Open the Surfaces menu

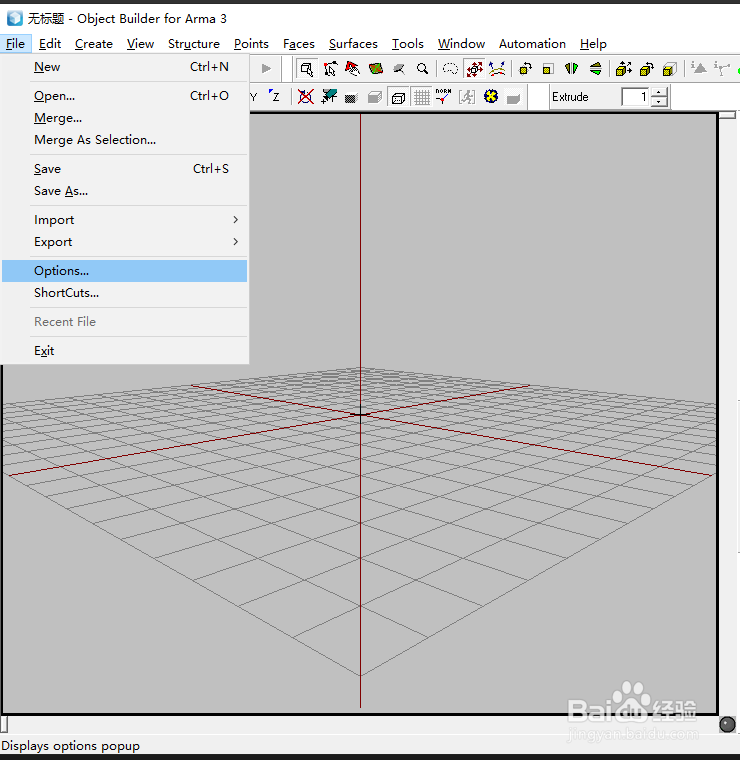point(353,44)
